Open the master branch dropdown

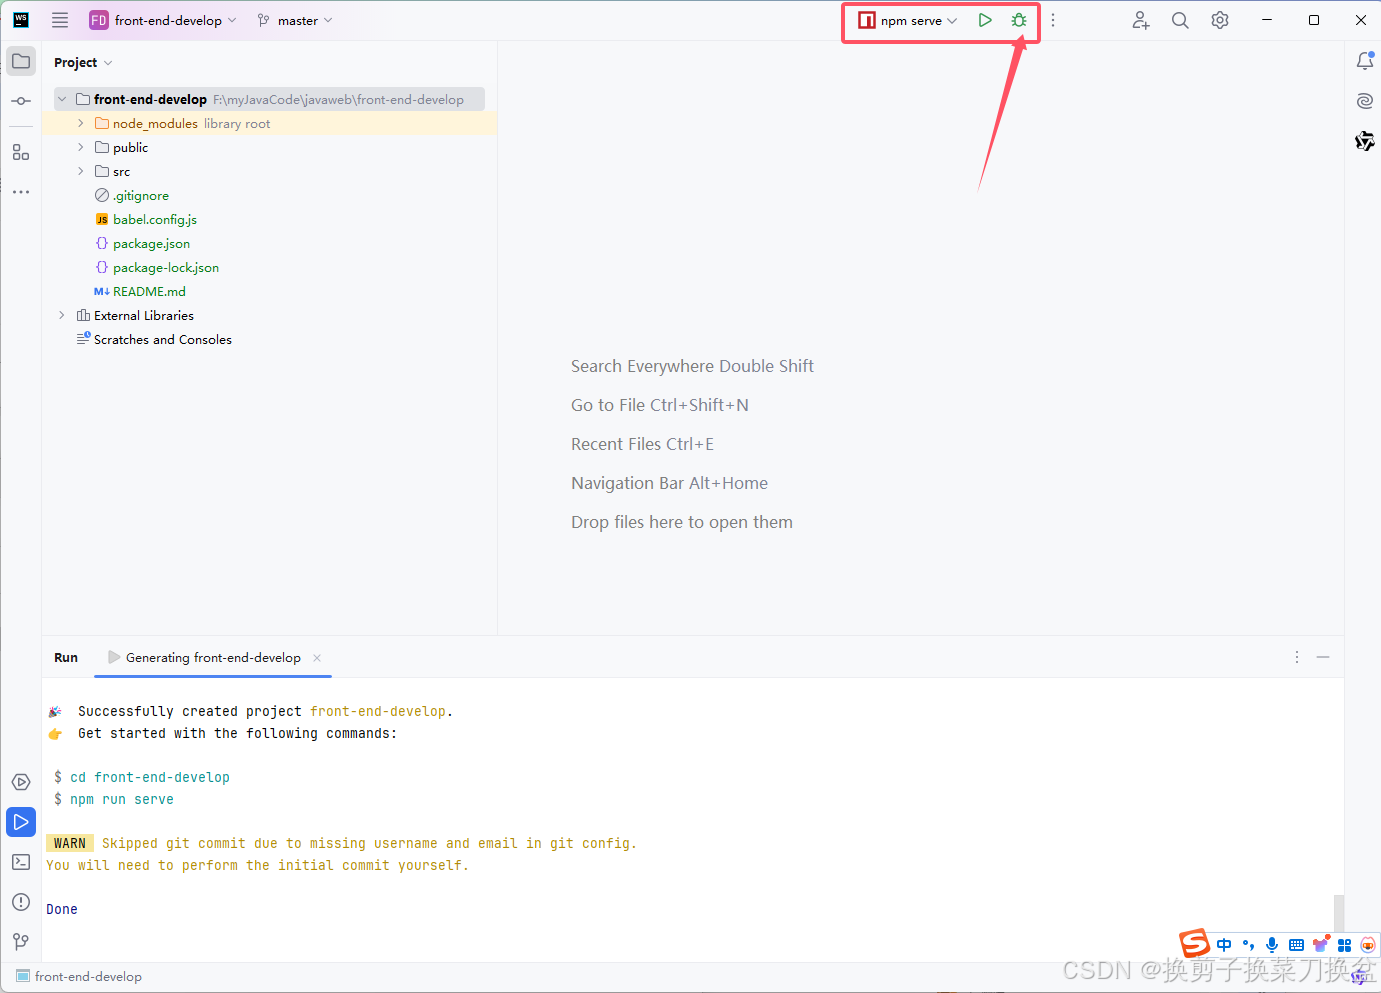pos(294,20)
